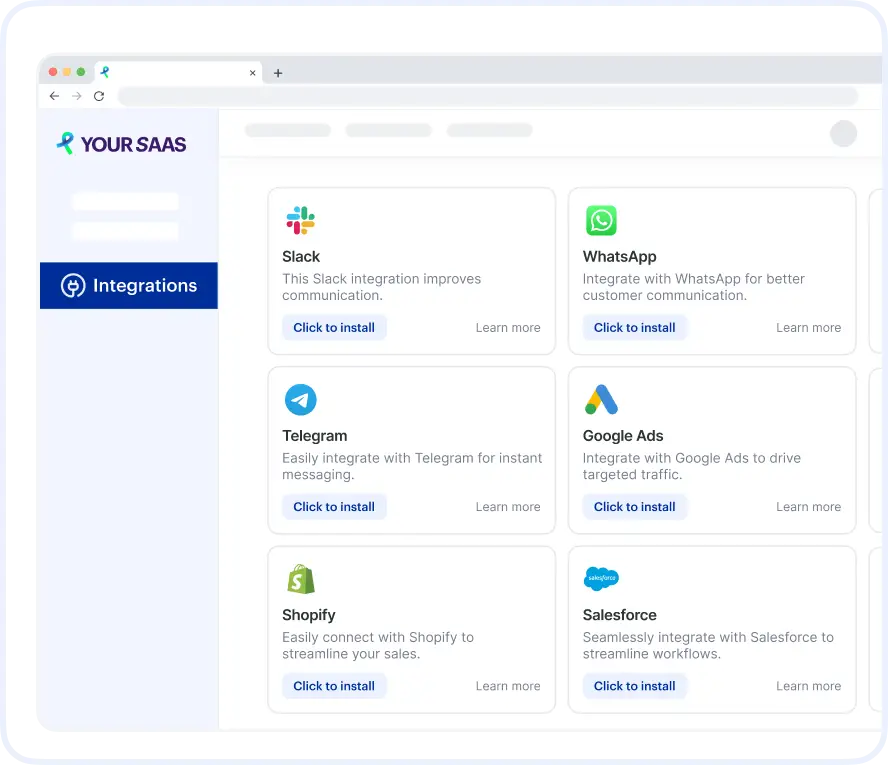Focus the browser address bar

pos(488,96)
